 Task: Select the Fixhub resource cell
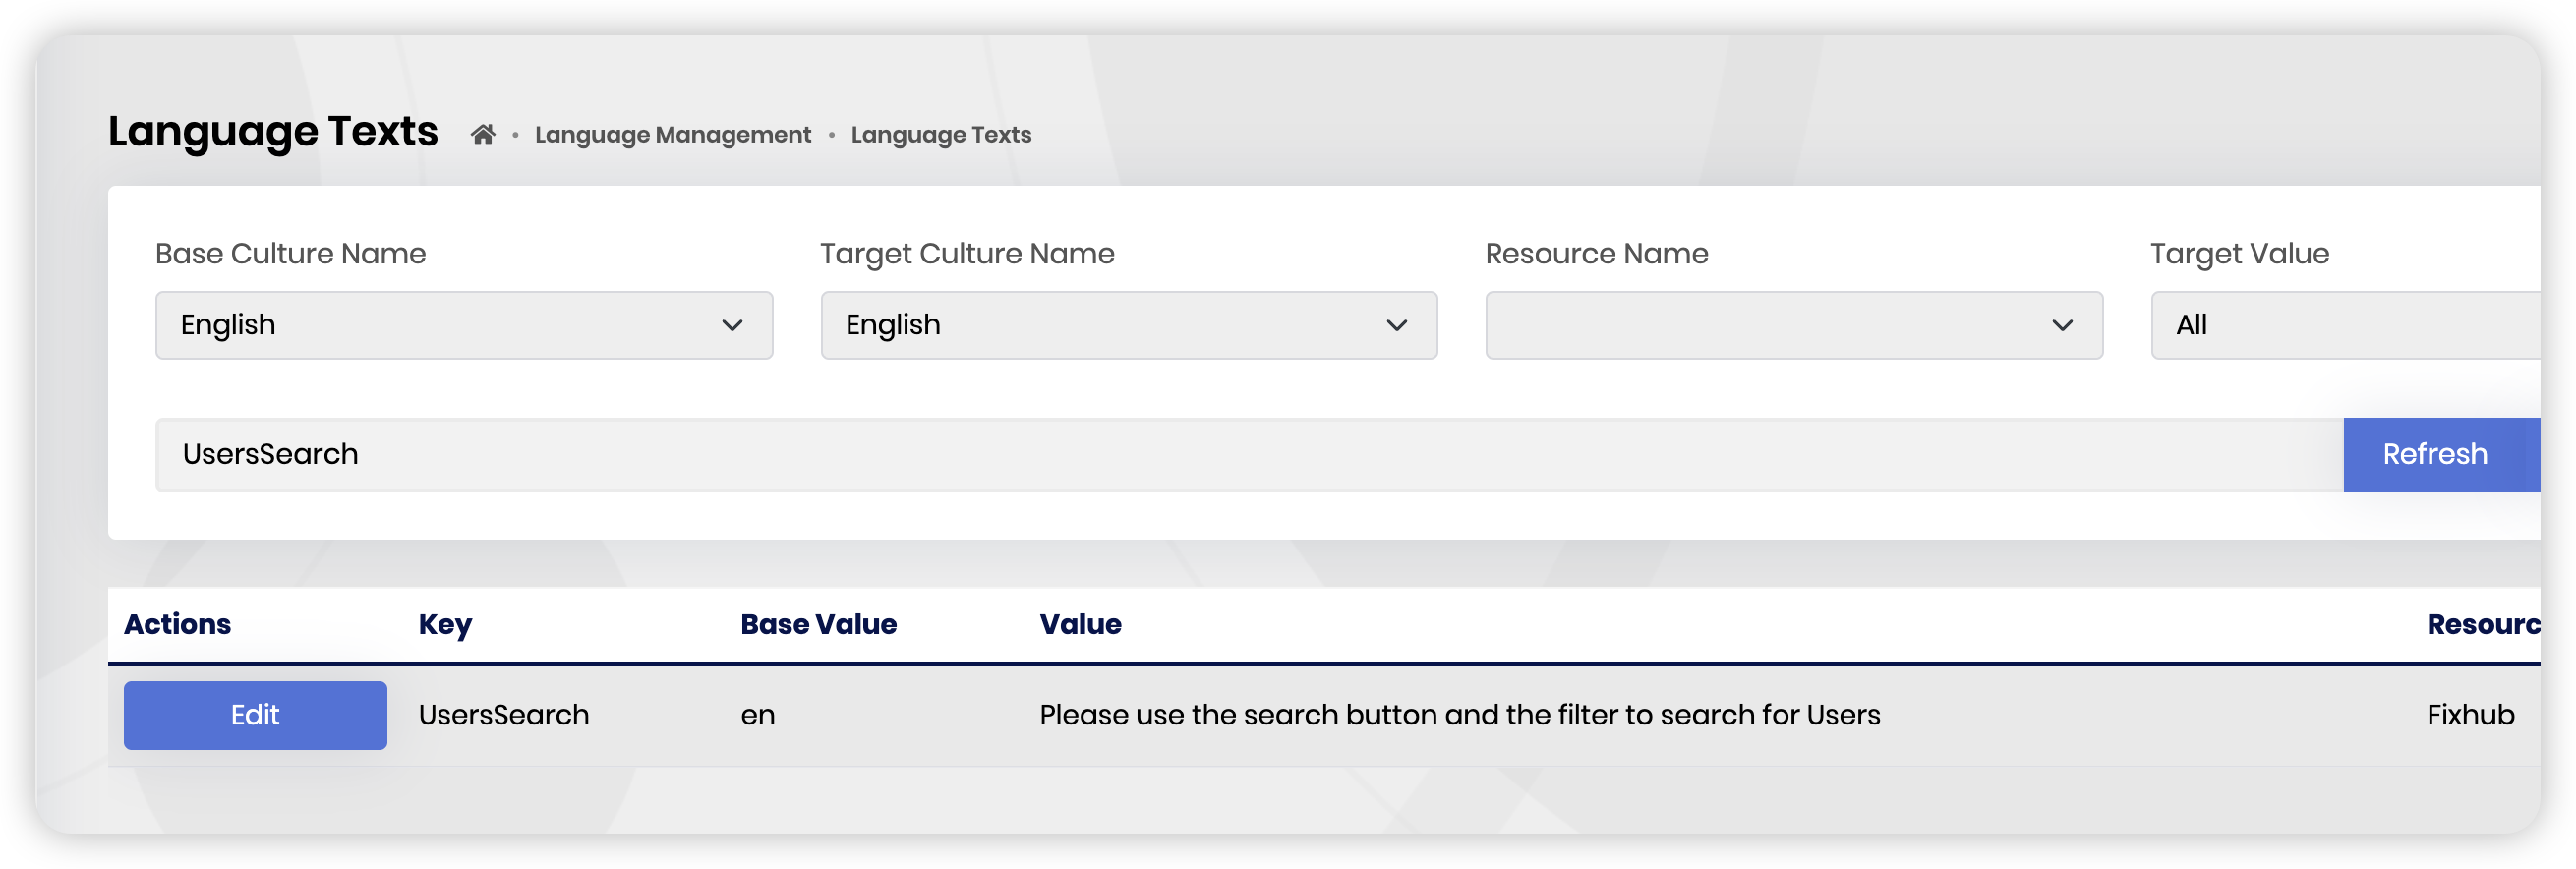[x=2469, y=715]
